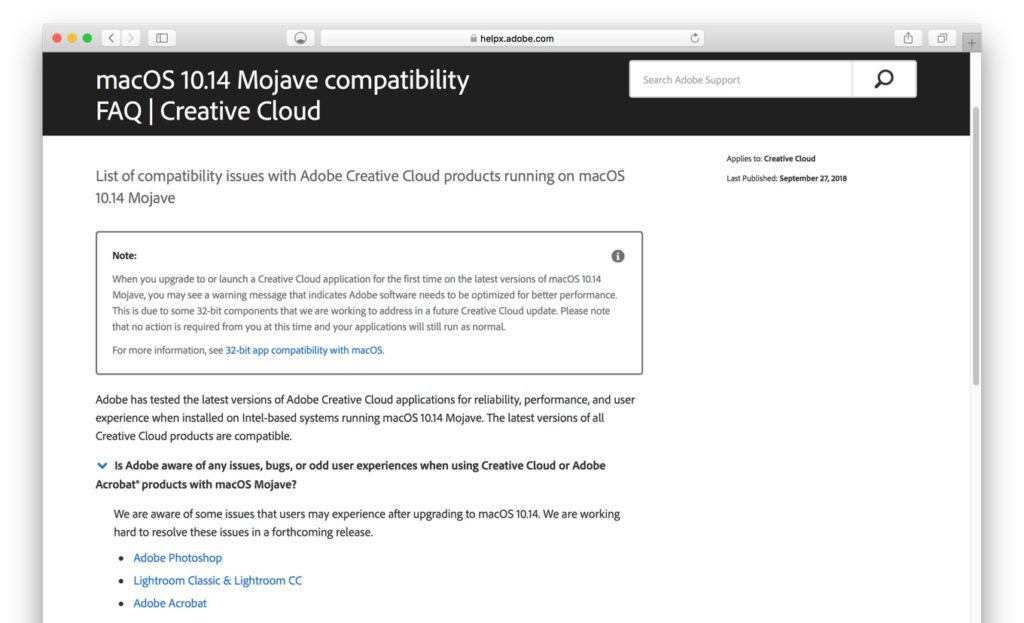Open the Share button in Safari toolbar
The image size is (1024, 623).
point(908,38)
